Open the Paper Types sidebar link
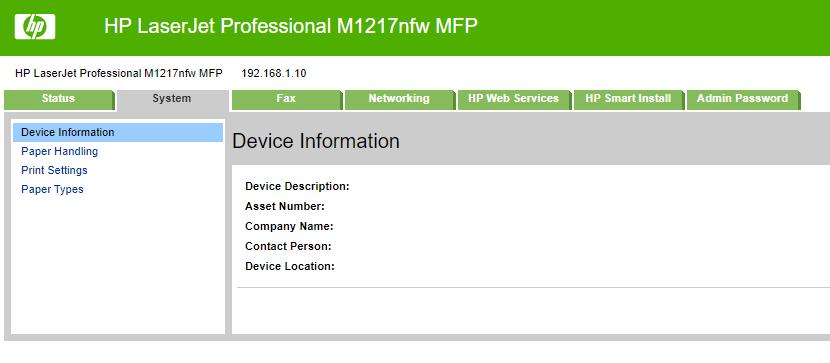Viewport: 830px width, 363px height. [x=52, y=189]
